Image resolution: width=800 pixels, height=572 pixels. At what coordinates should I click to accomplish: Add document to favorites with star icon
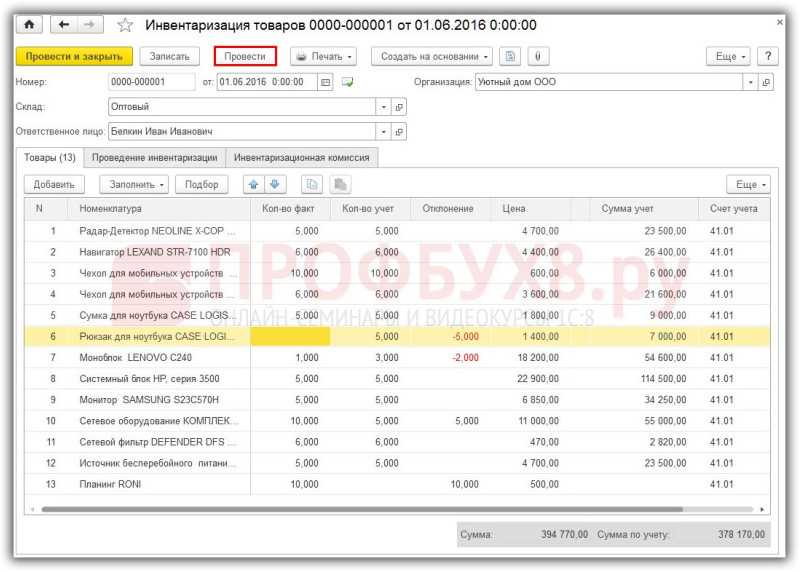click(125, 25)
